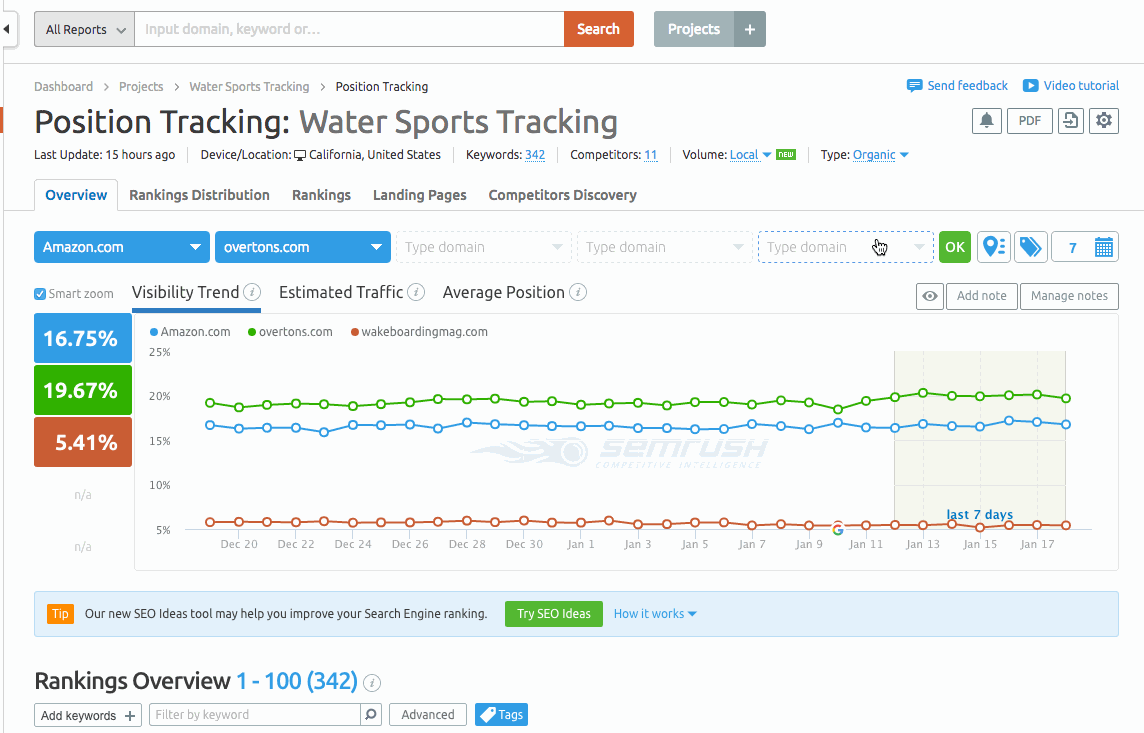Screen dimensions: 1144x733
Task: Click the keyword filter search magnifier
Action: tap(369, 714)
